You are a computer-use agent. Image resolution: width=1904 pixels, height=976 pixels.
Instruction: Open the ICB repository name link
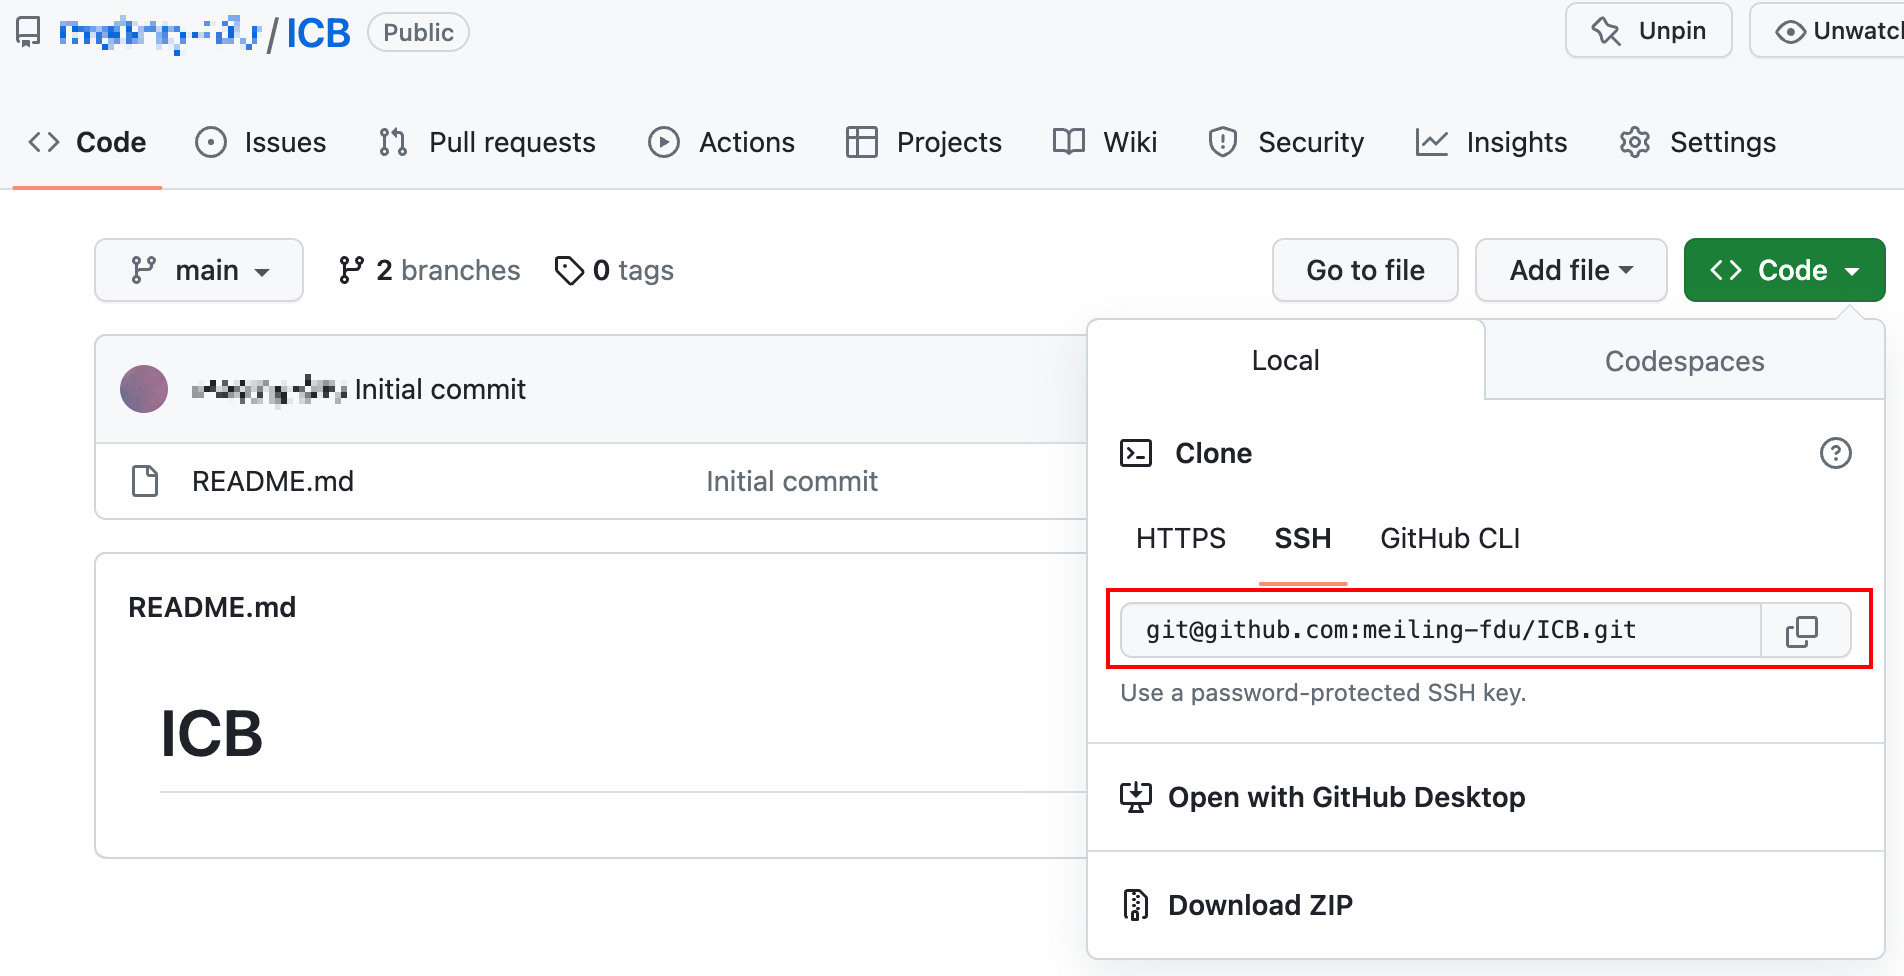point(318,33)
